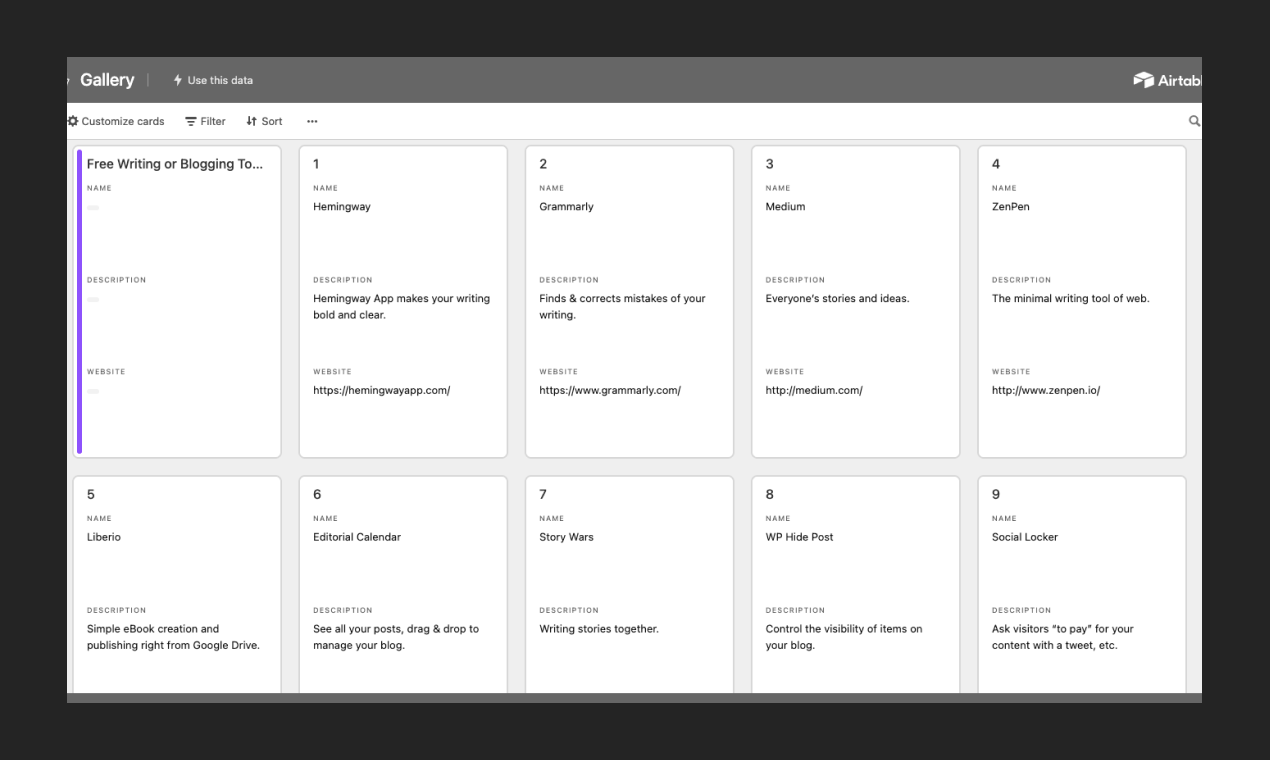Click text 'Control the visibility of items'

(844, 637)
